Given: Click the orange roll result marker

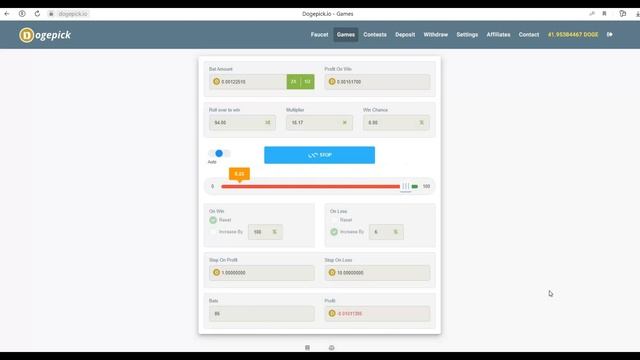Looking at the screenshot, I should [239, 174].
